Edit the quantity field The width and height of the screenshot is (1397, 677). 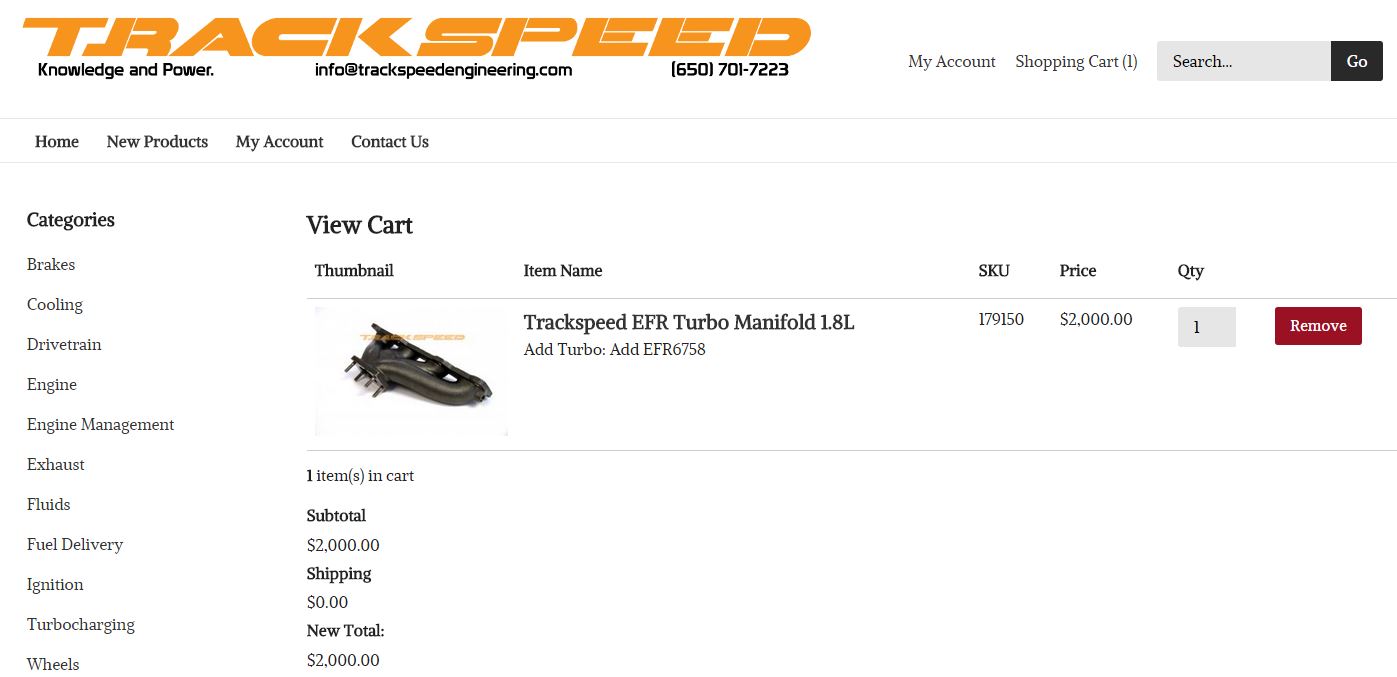tap(1206, 327)
